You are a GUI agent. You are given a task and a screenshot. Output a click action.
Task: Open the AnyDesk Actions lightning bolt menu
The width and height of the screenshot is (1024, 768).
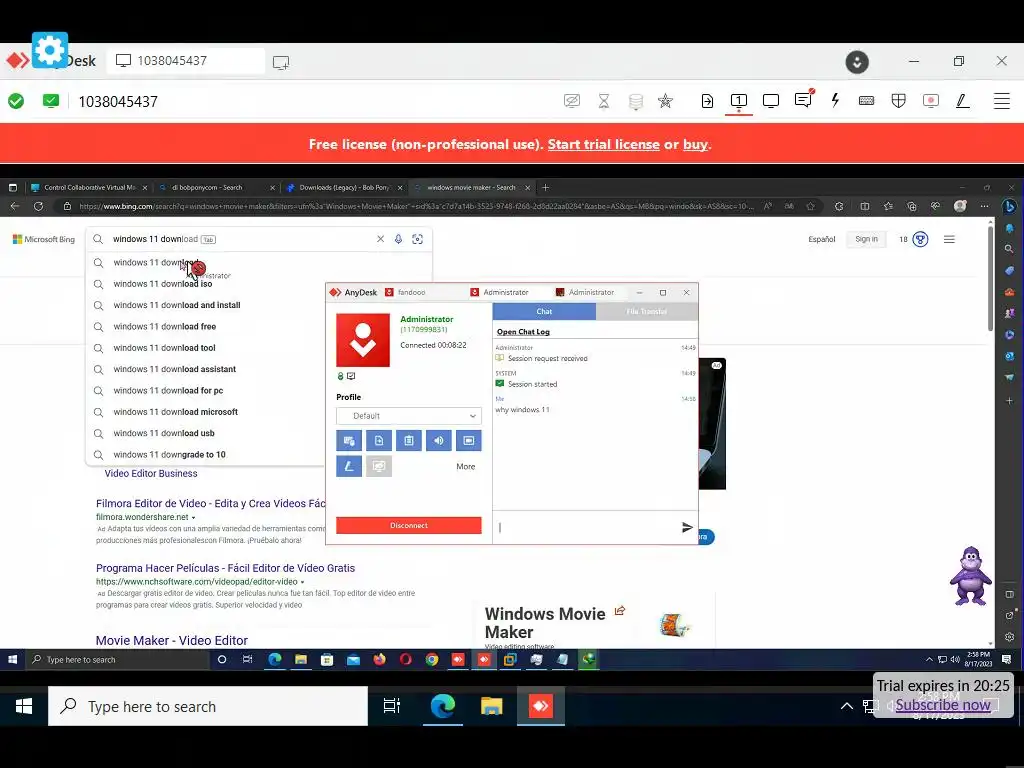coord(835,101)
